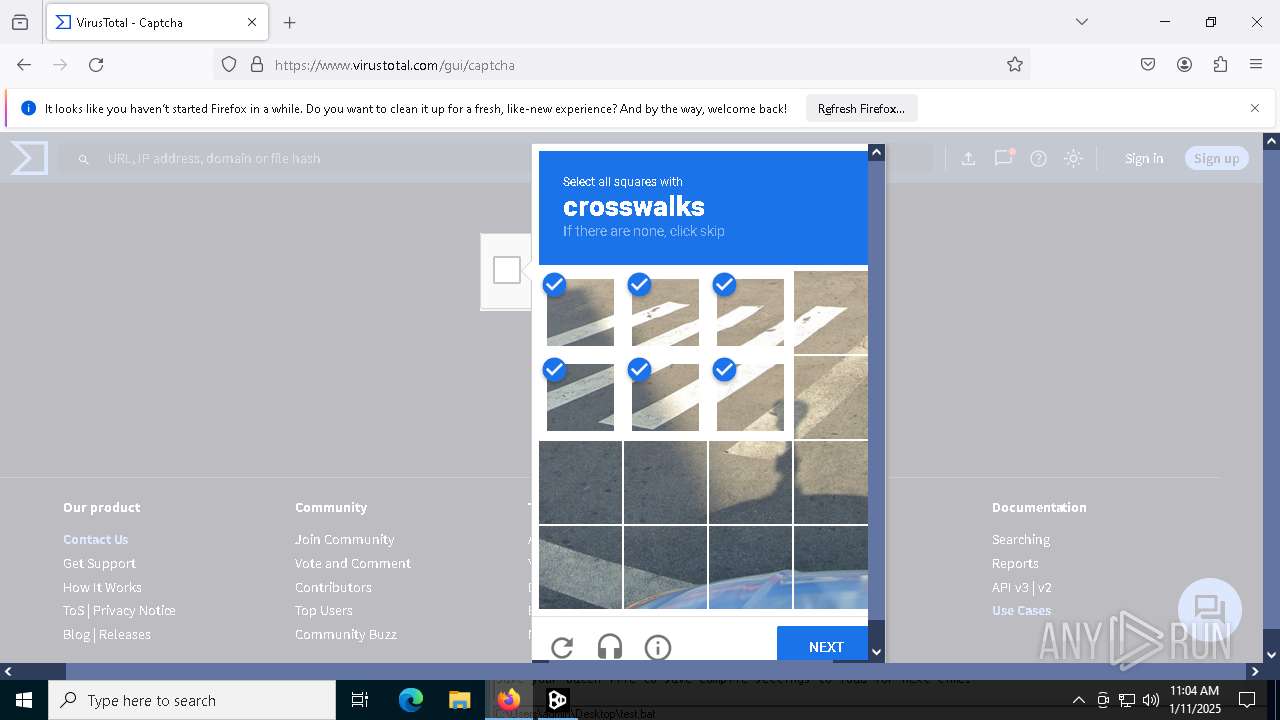Deselect first-row third crosswalk tile
Viewport: 1280px width, 720px height.
click(x=750, y=312)
